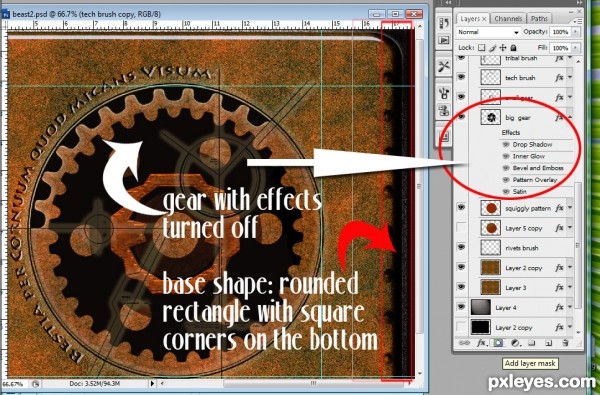Toggle the Drop Shadow effect visibility

coord(506,144)
